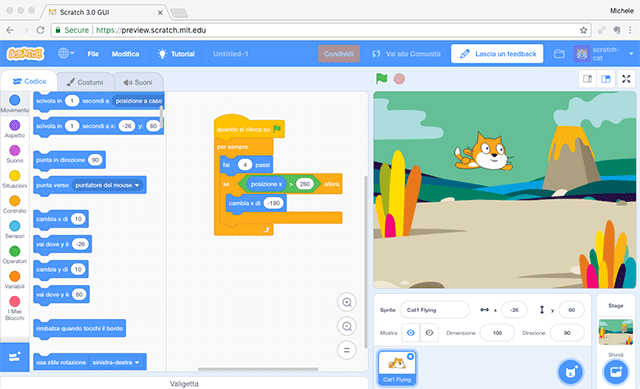Zoom out the code workspace
The width and height of the screenshot is (640, 389).
click(x=347, y=327)
